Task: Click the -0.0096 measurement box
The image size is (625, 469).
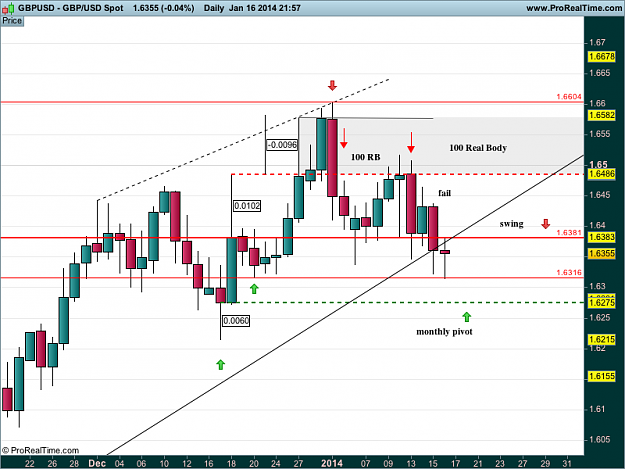Action: pos(282,145)
